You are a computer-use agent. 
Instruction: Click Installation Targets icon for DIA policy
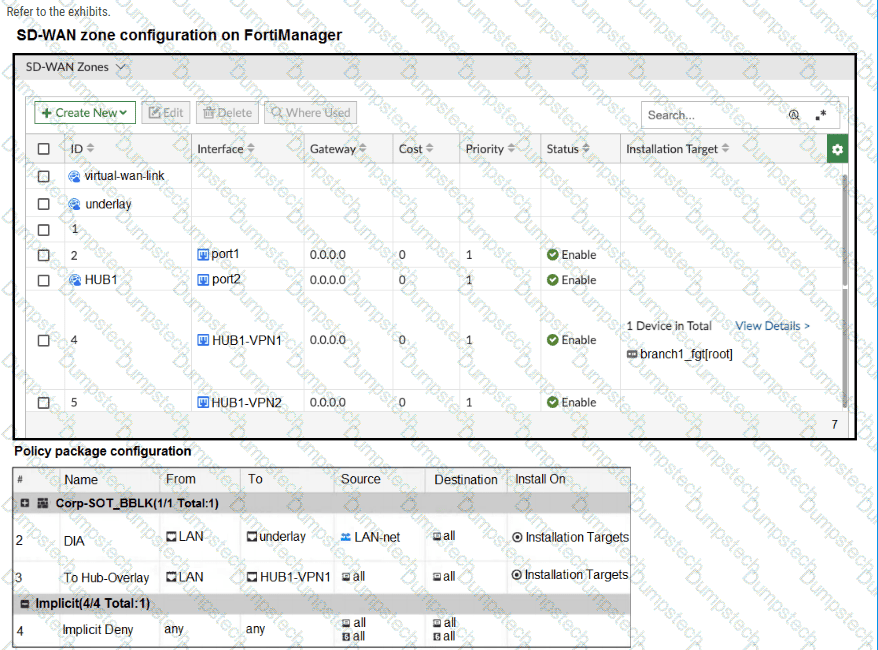(517, 537)
